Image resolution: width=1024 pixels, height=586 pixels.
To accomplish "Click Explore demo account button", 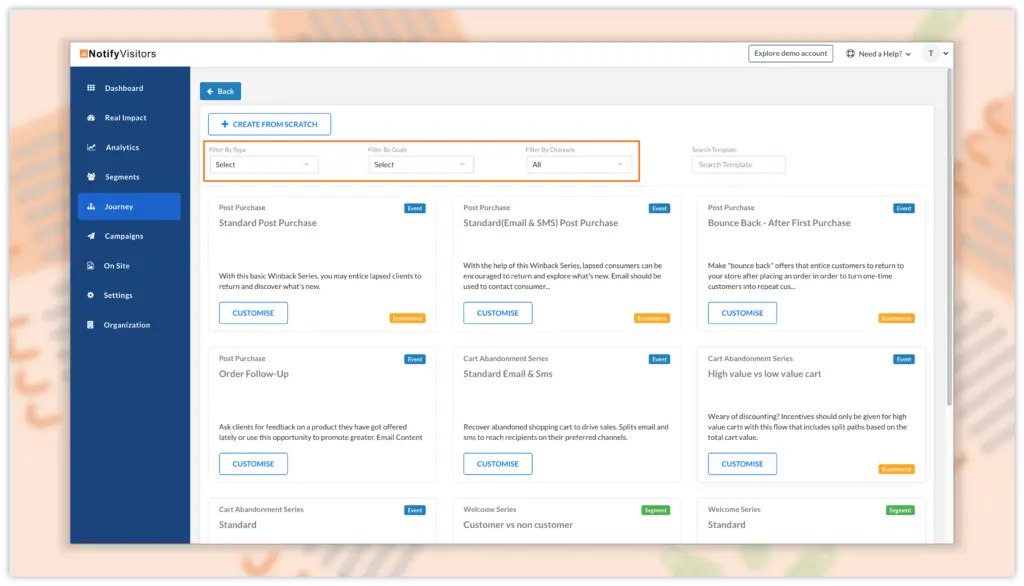I will (x=790, y=54).
